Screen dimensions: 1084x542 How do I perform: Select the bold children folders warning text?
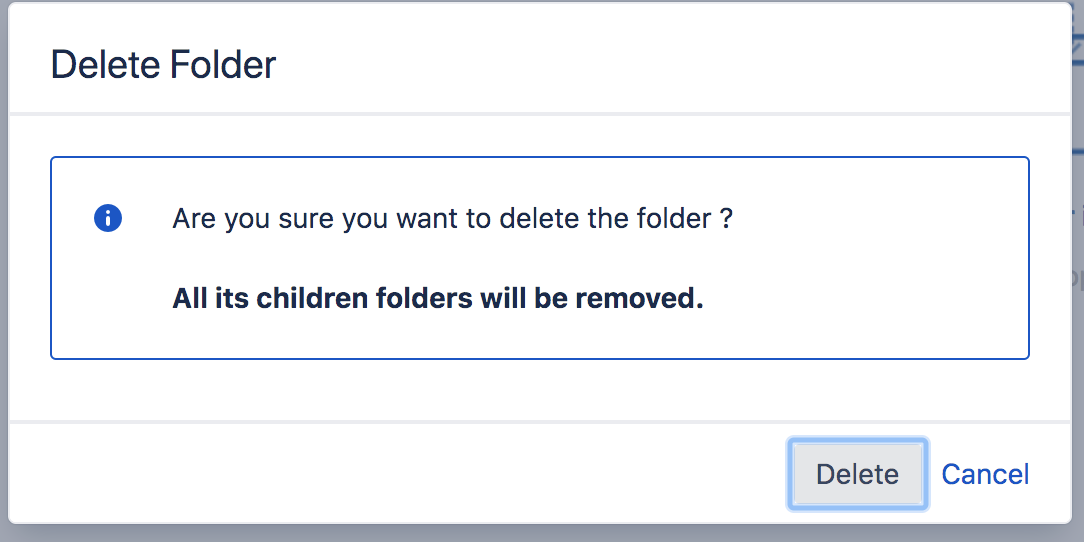(438, 299)
